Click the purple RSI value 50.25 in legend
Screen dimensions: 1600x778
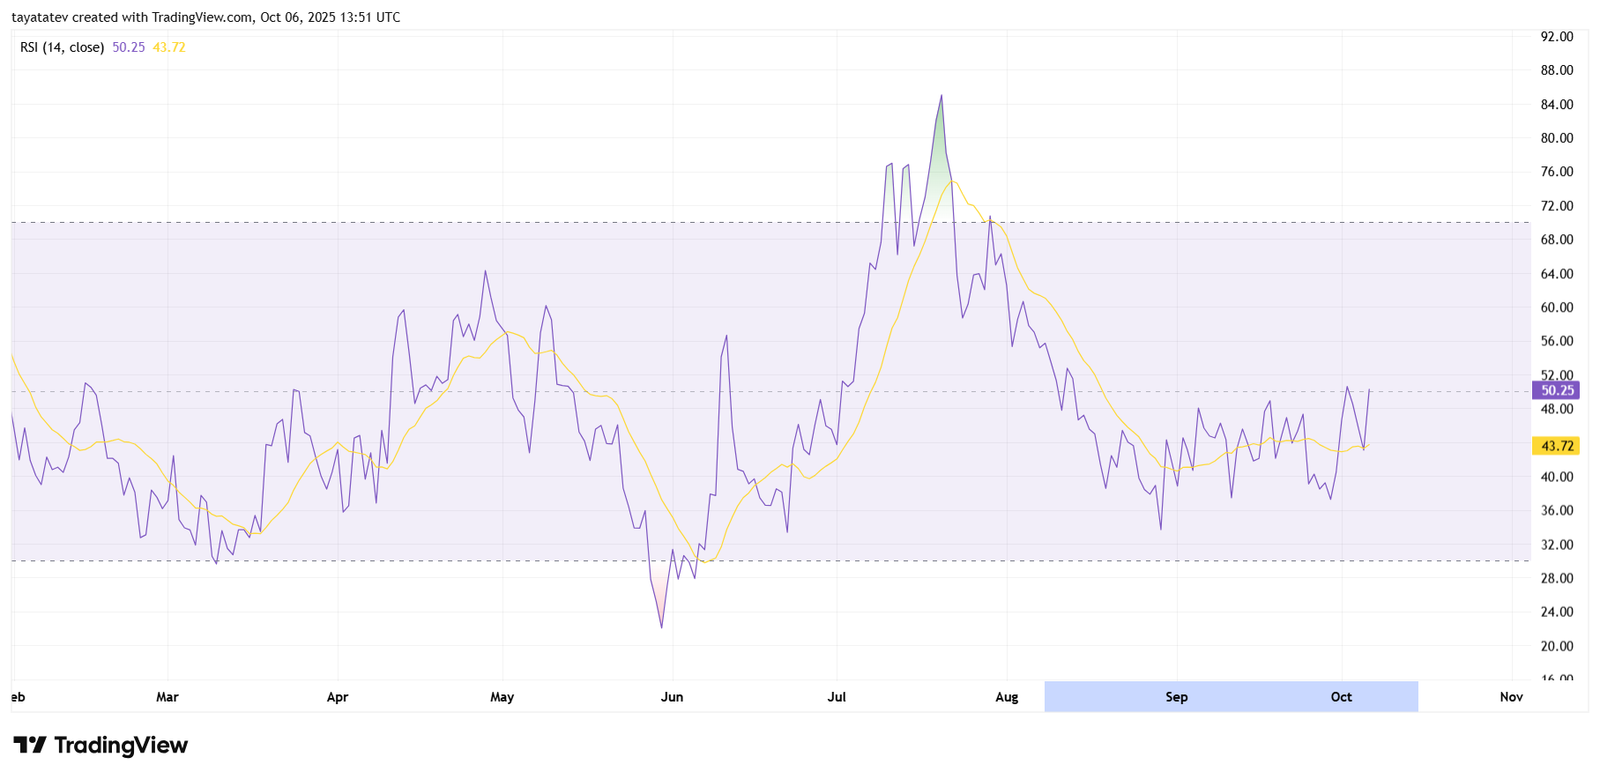129,47
